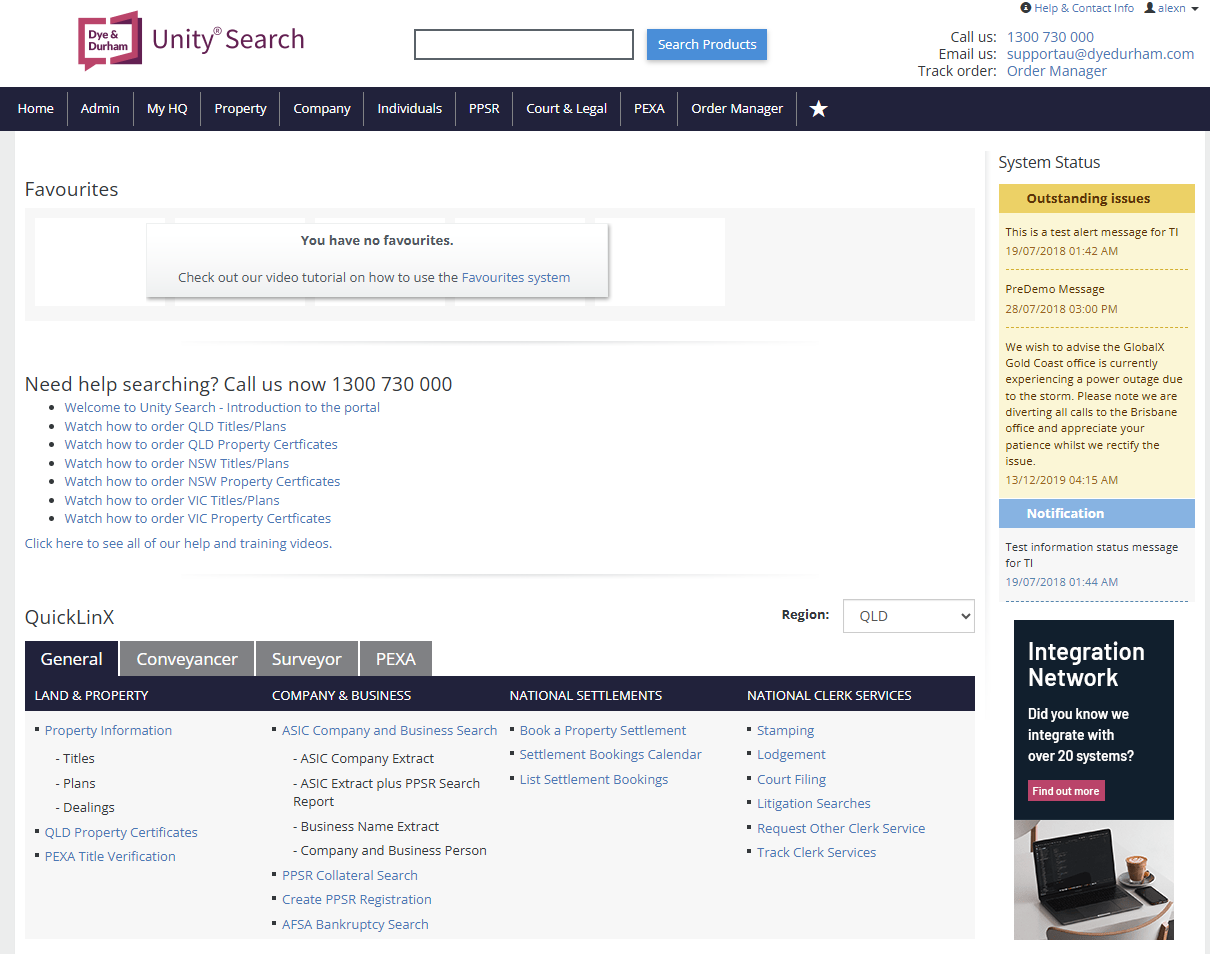
Task: Open Settlement Bookings Calendar
Action: pyautogui.click(x=611, y=754)
